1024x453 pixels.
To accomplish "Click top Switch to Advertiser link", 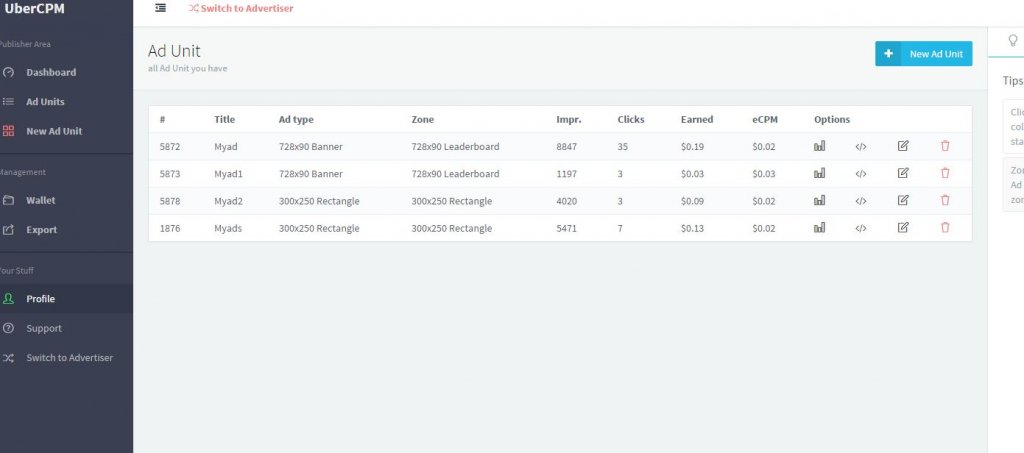I will (x=241, y=8).
